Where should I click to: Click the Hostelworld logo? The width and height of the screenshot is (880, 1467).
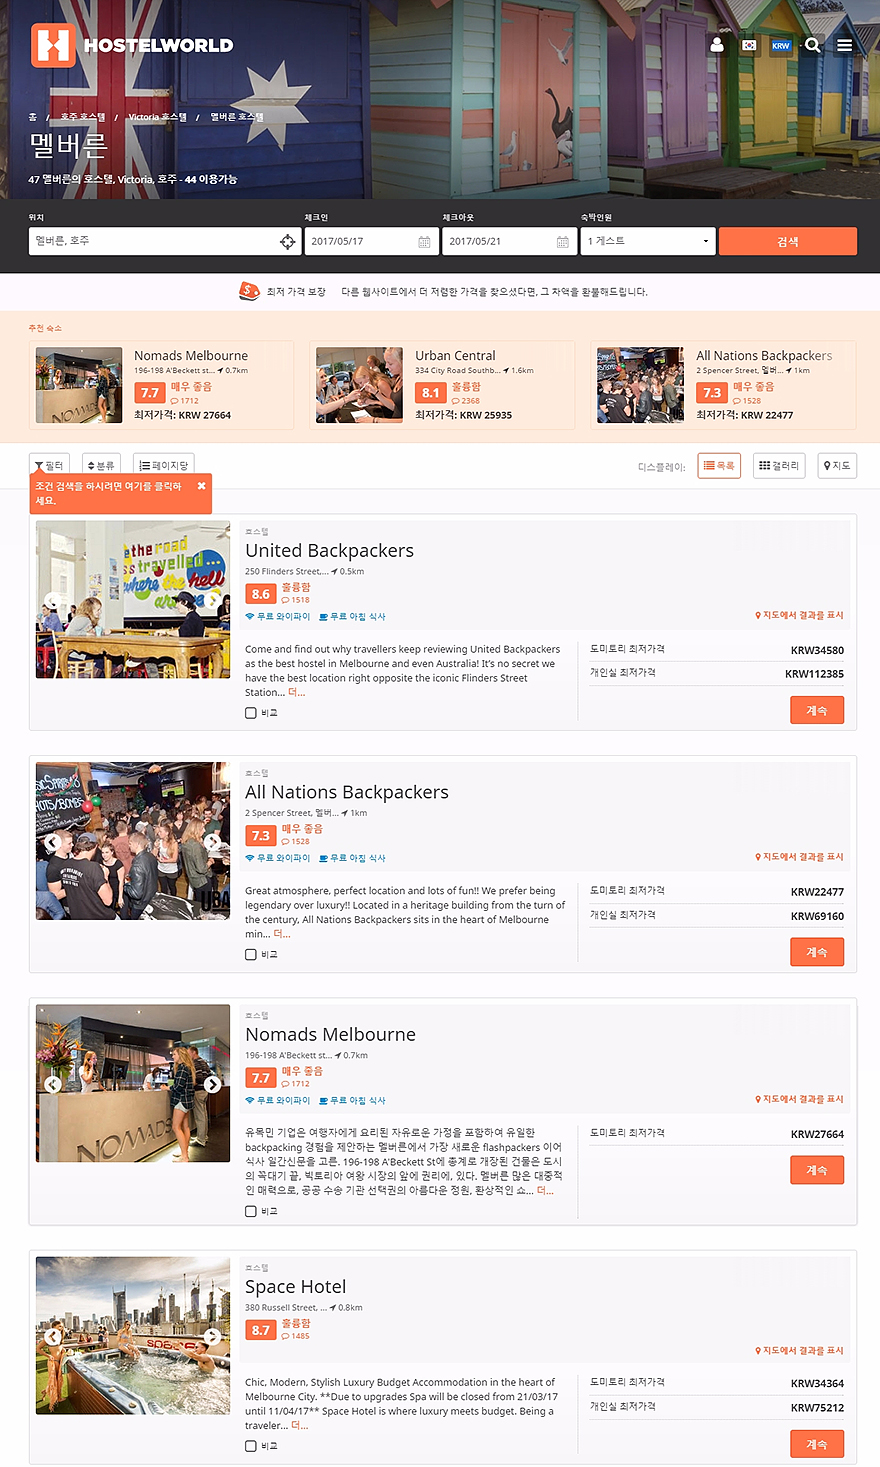(x=132, y=45)
